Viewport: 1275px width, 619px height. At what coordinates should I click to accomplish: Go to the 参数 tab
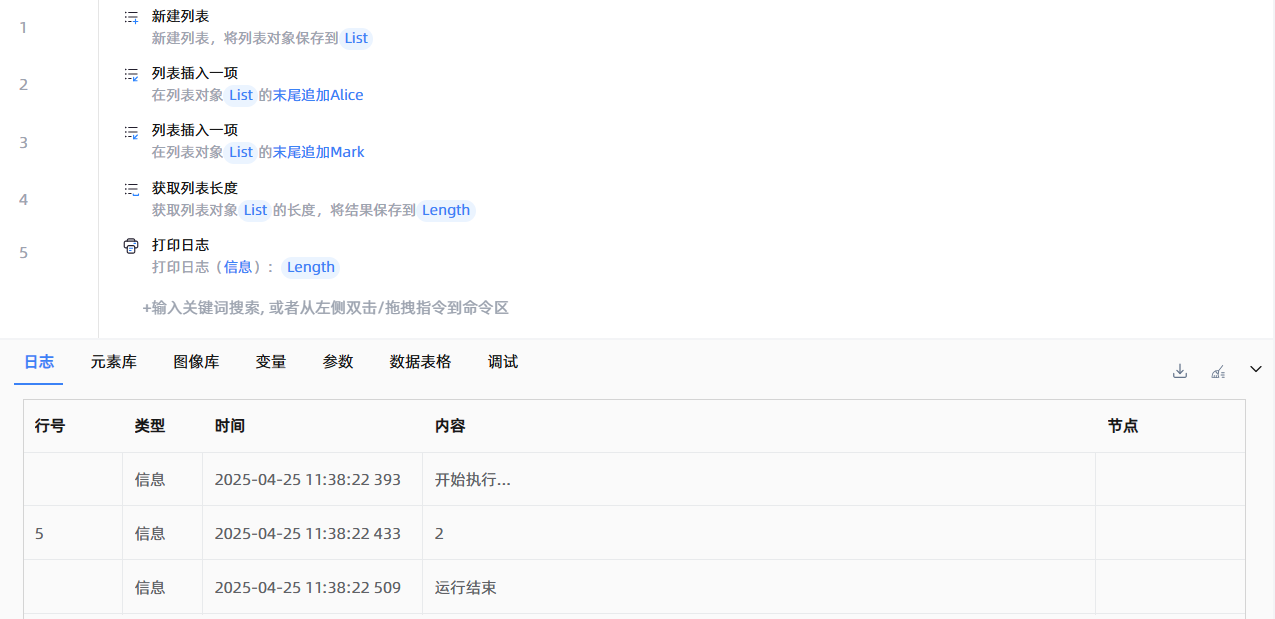click(x=338, y=362)
